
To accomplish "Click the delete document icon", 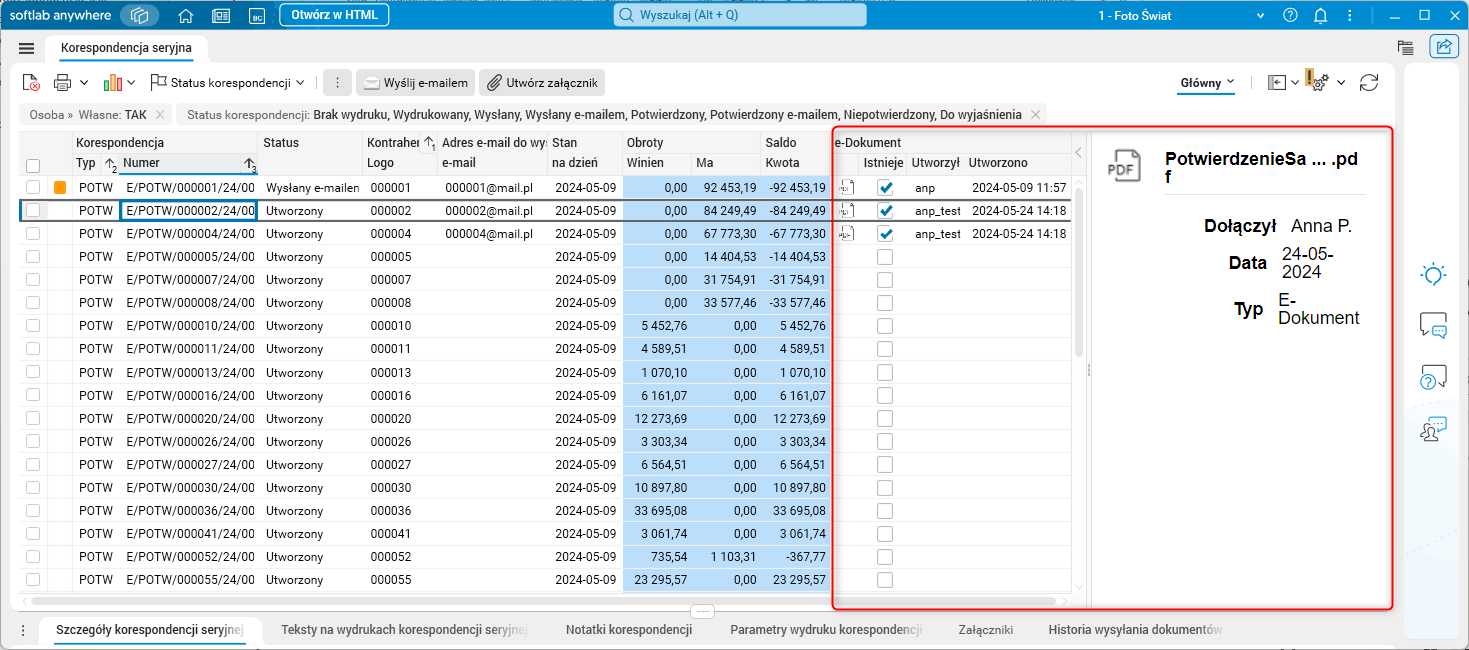I will point(31,83).
